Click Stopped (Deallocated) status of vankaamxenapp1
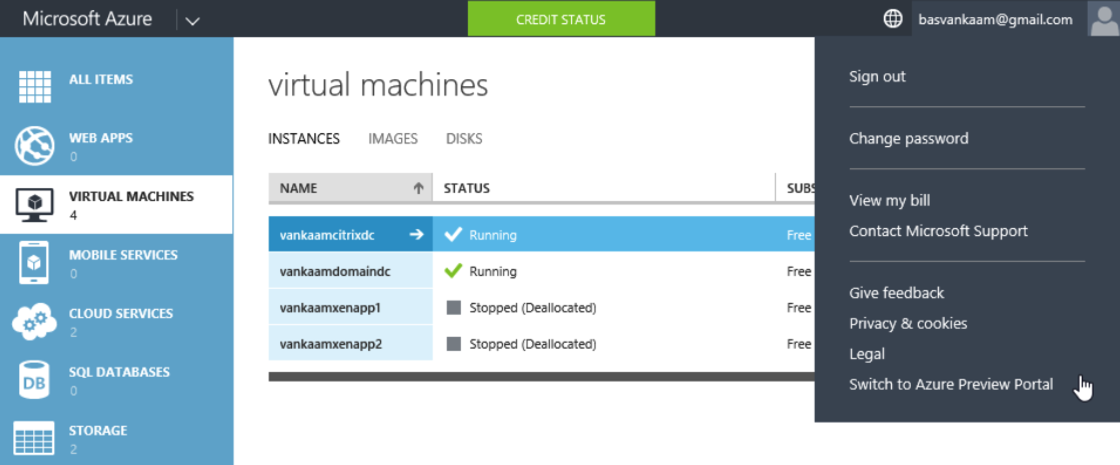The height and width of the screenshot is (465, 1120). [533, 308]
